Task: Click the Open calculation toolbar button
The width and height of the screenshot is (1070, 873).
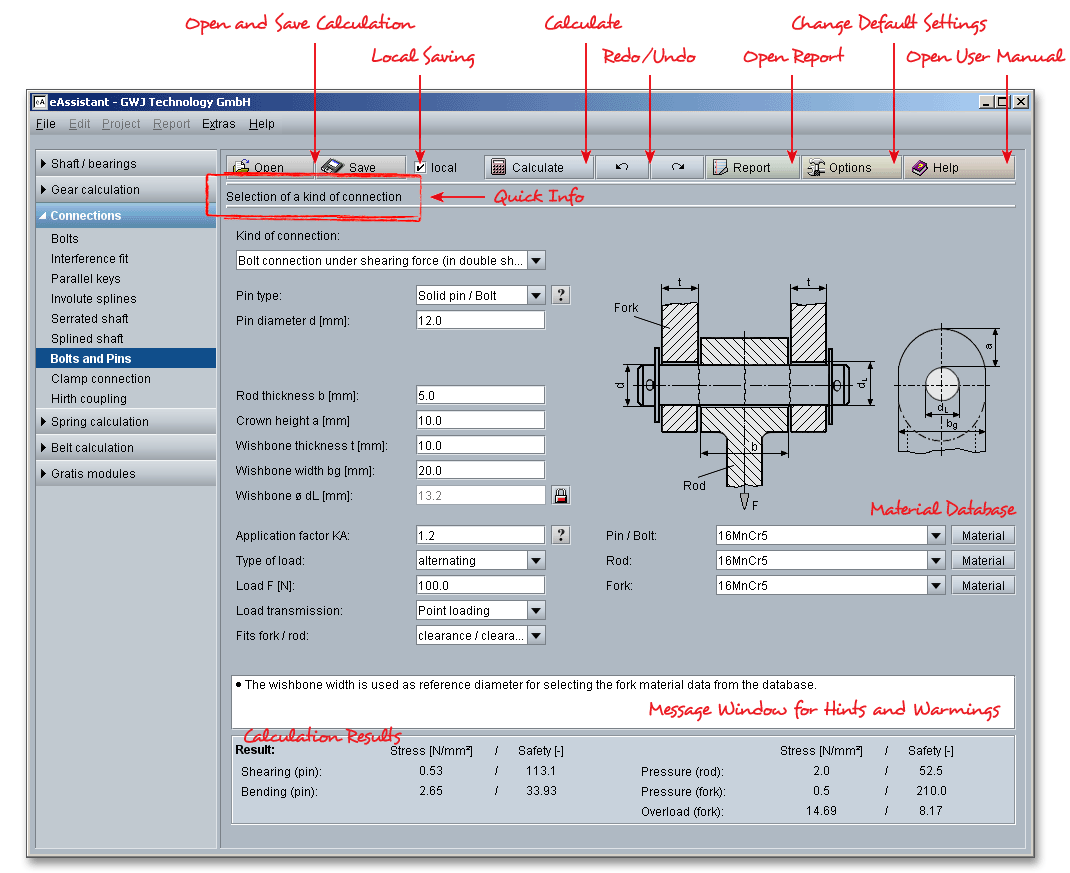Action: point(268,167)
